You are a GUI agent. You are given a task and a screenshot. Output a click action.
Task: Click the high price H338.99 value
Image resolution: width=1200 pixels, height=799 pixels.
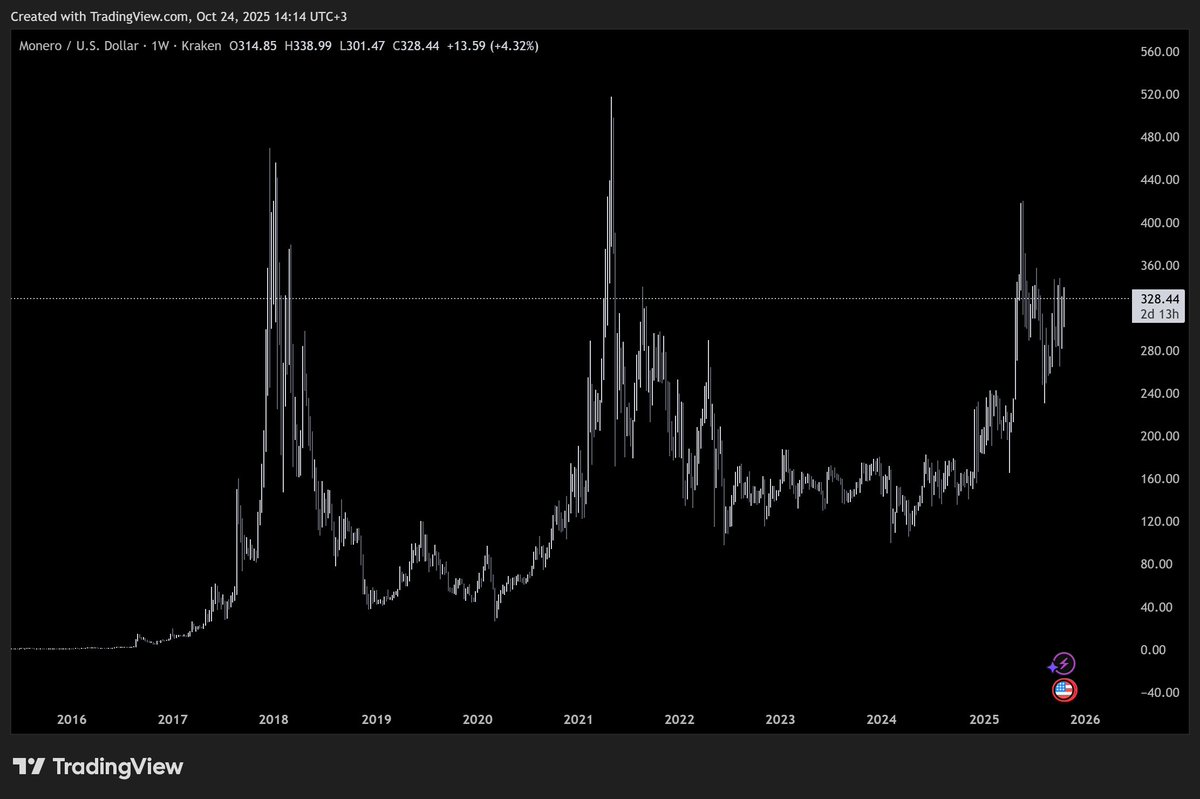[307, 45]
